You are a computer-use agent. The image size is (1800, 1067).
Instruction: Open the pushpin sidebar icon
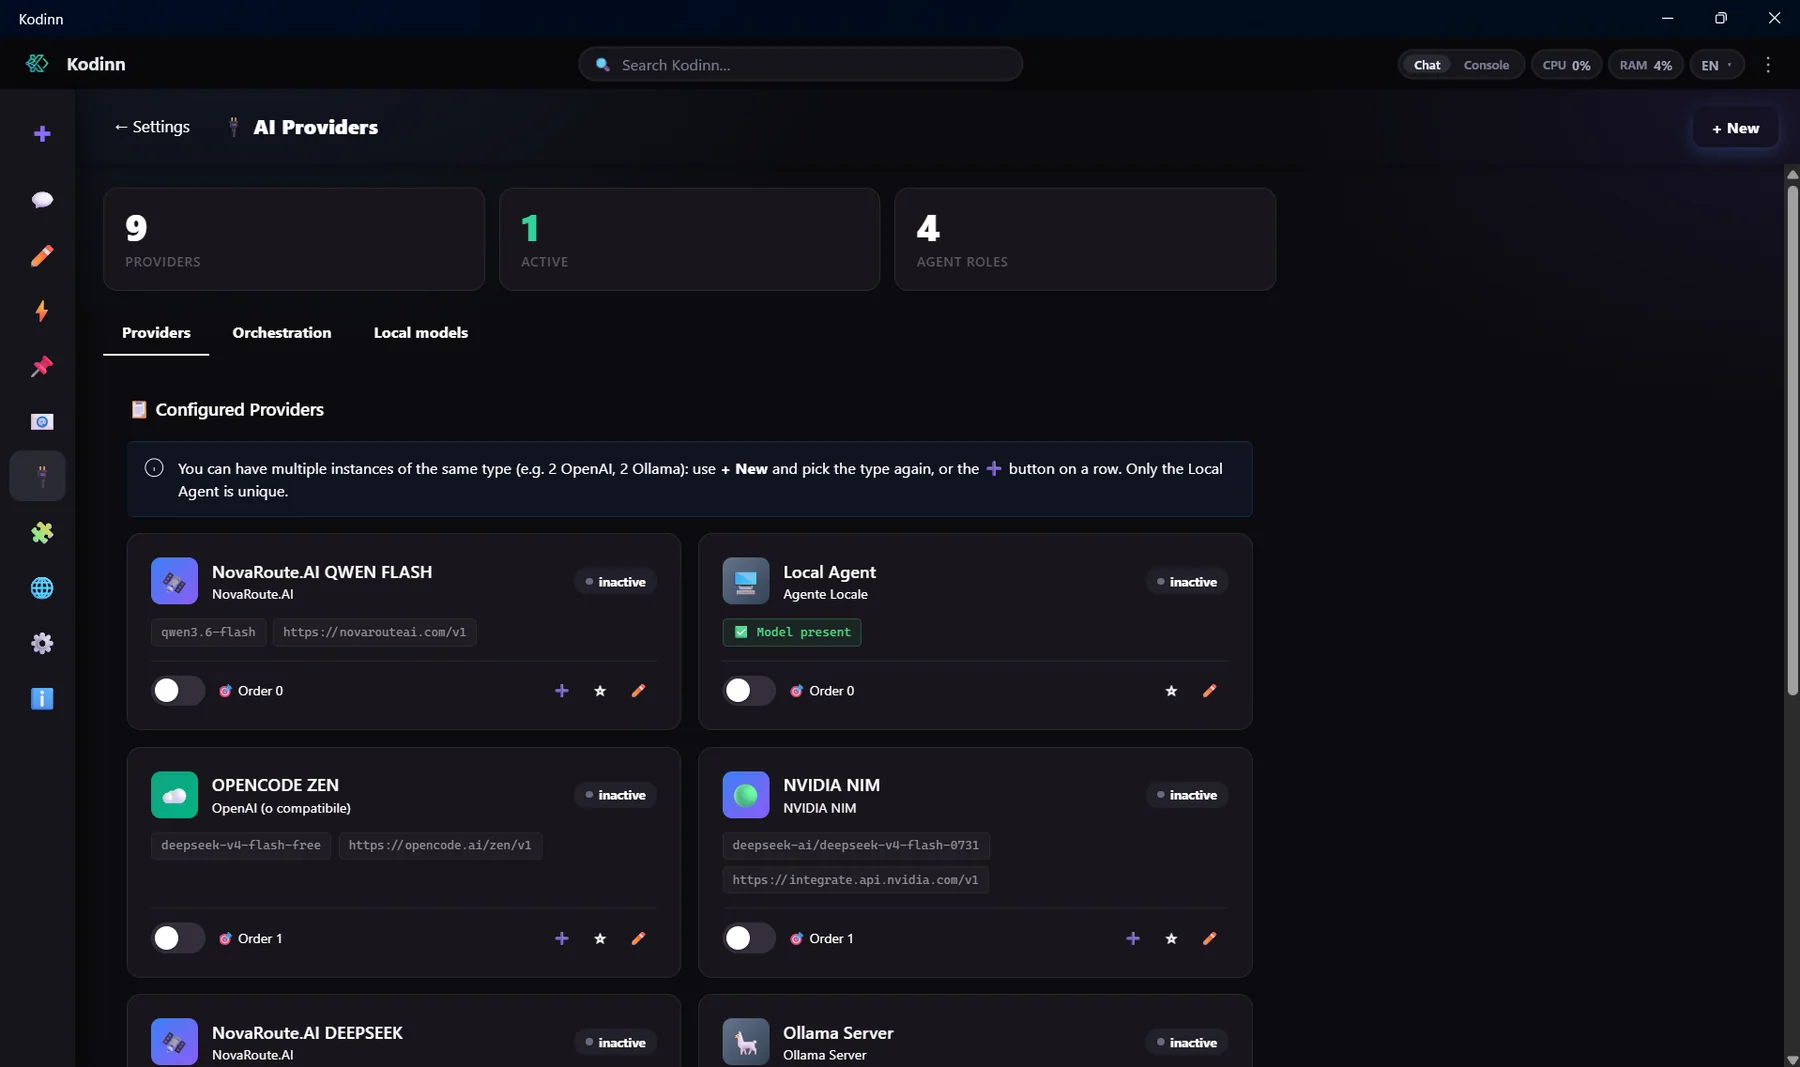pyautogui.click(x=42, y=367)
